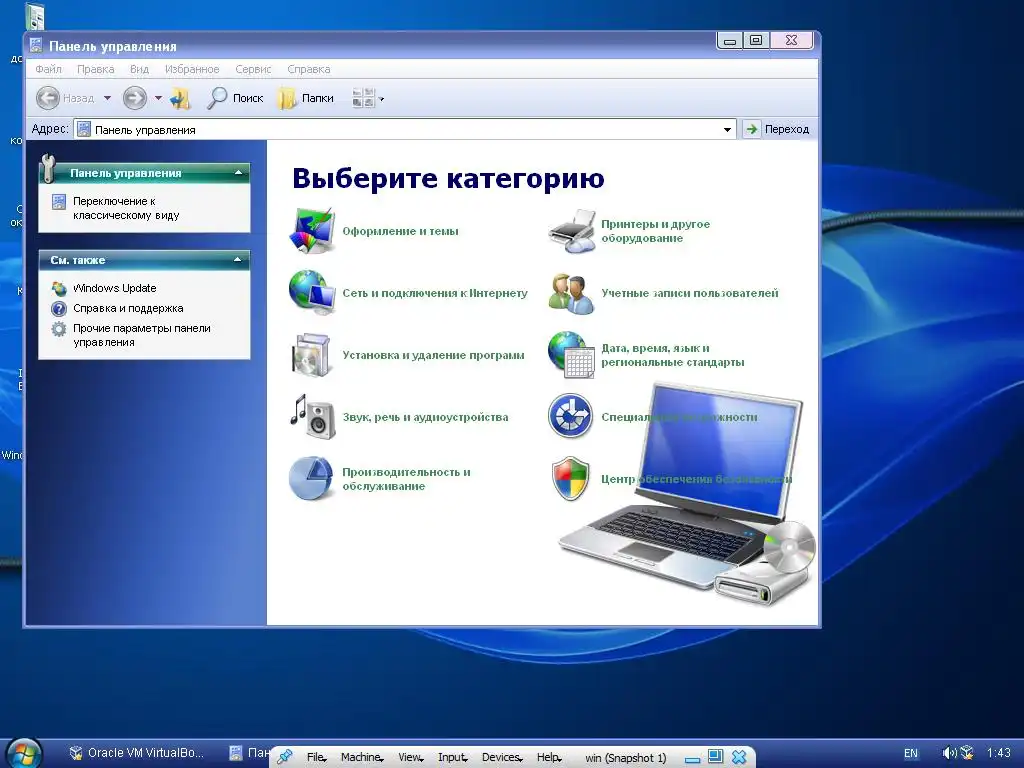Click Звук, речь и аудиоустройства link
This screenshot has height=768, width=1024.
(425, 417)
